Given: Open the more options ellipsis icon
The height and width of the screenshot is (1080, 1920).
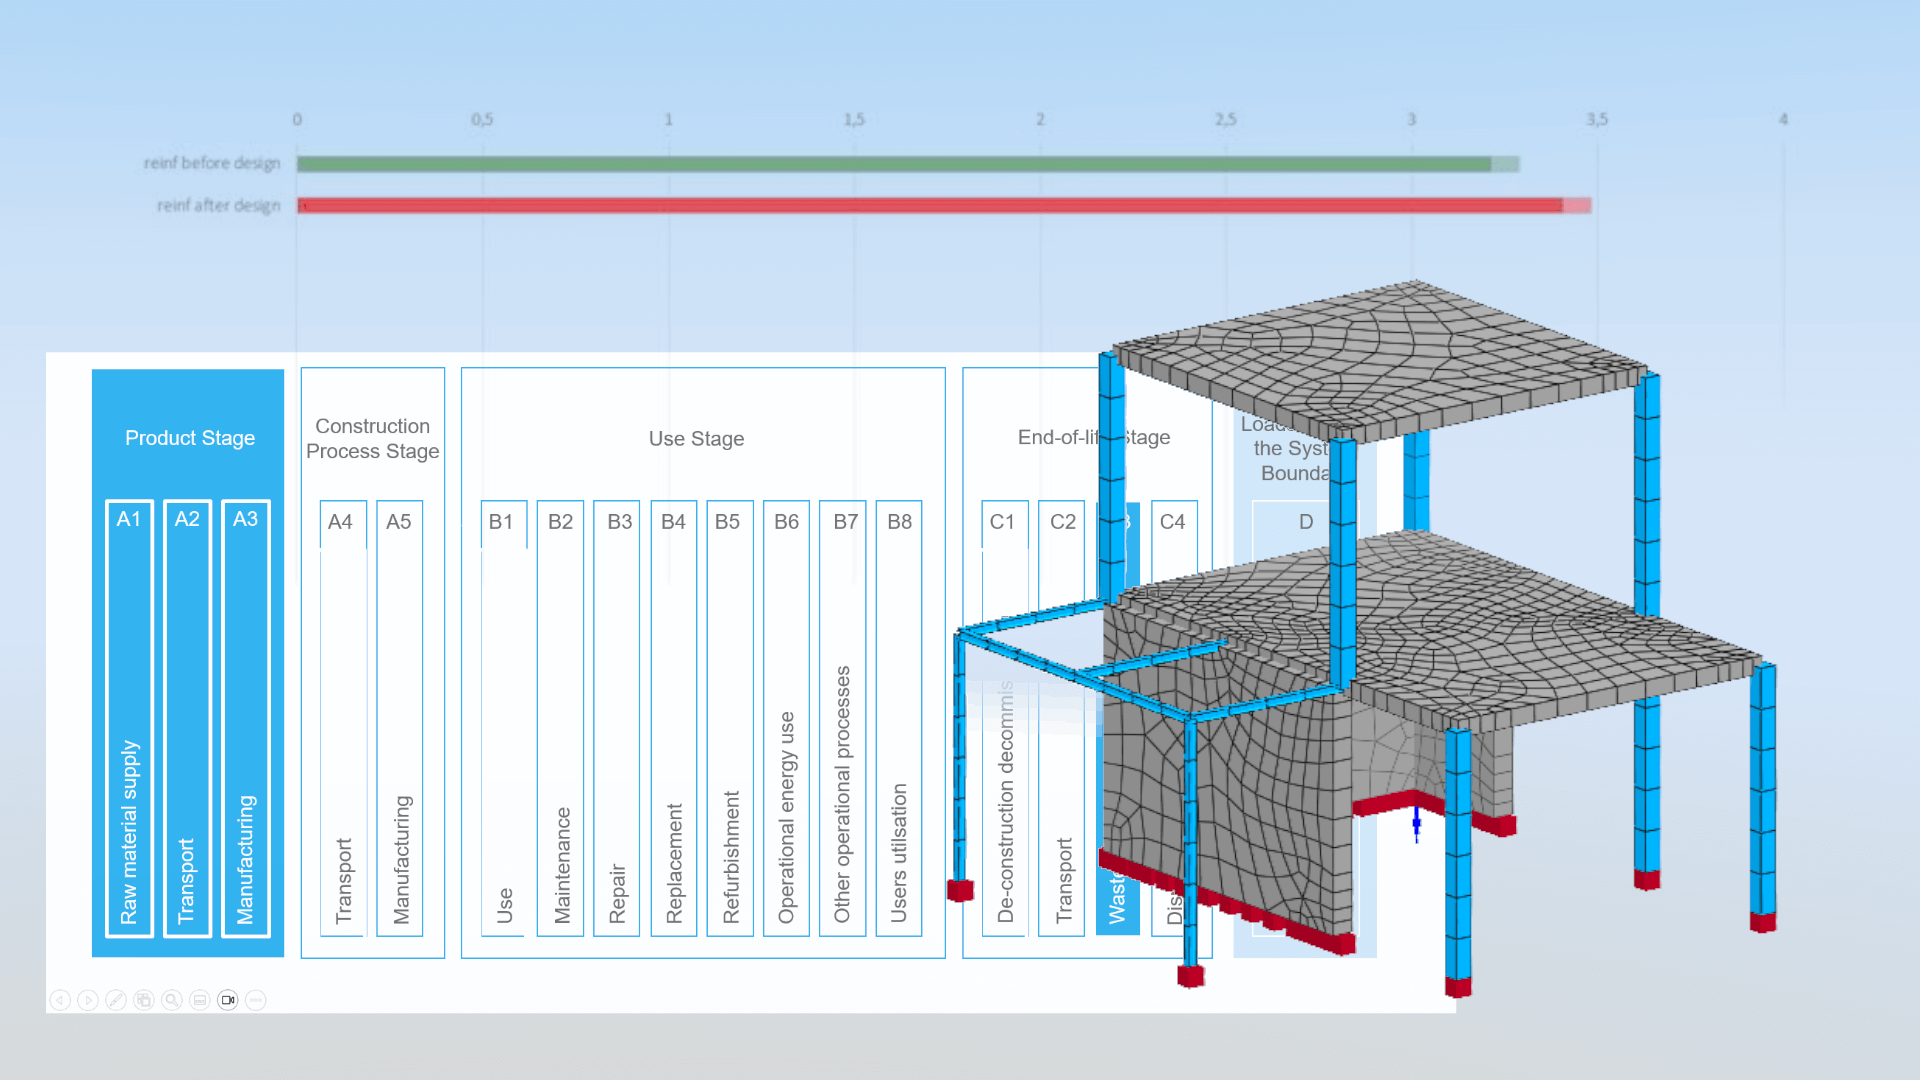Looking at the screenshot, I should (x=256, y=999).
